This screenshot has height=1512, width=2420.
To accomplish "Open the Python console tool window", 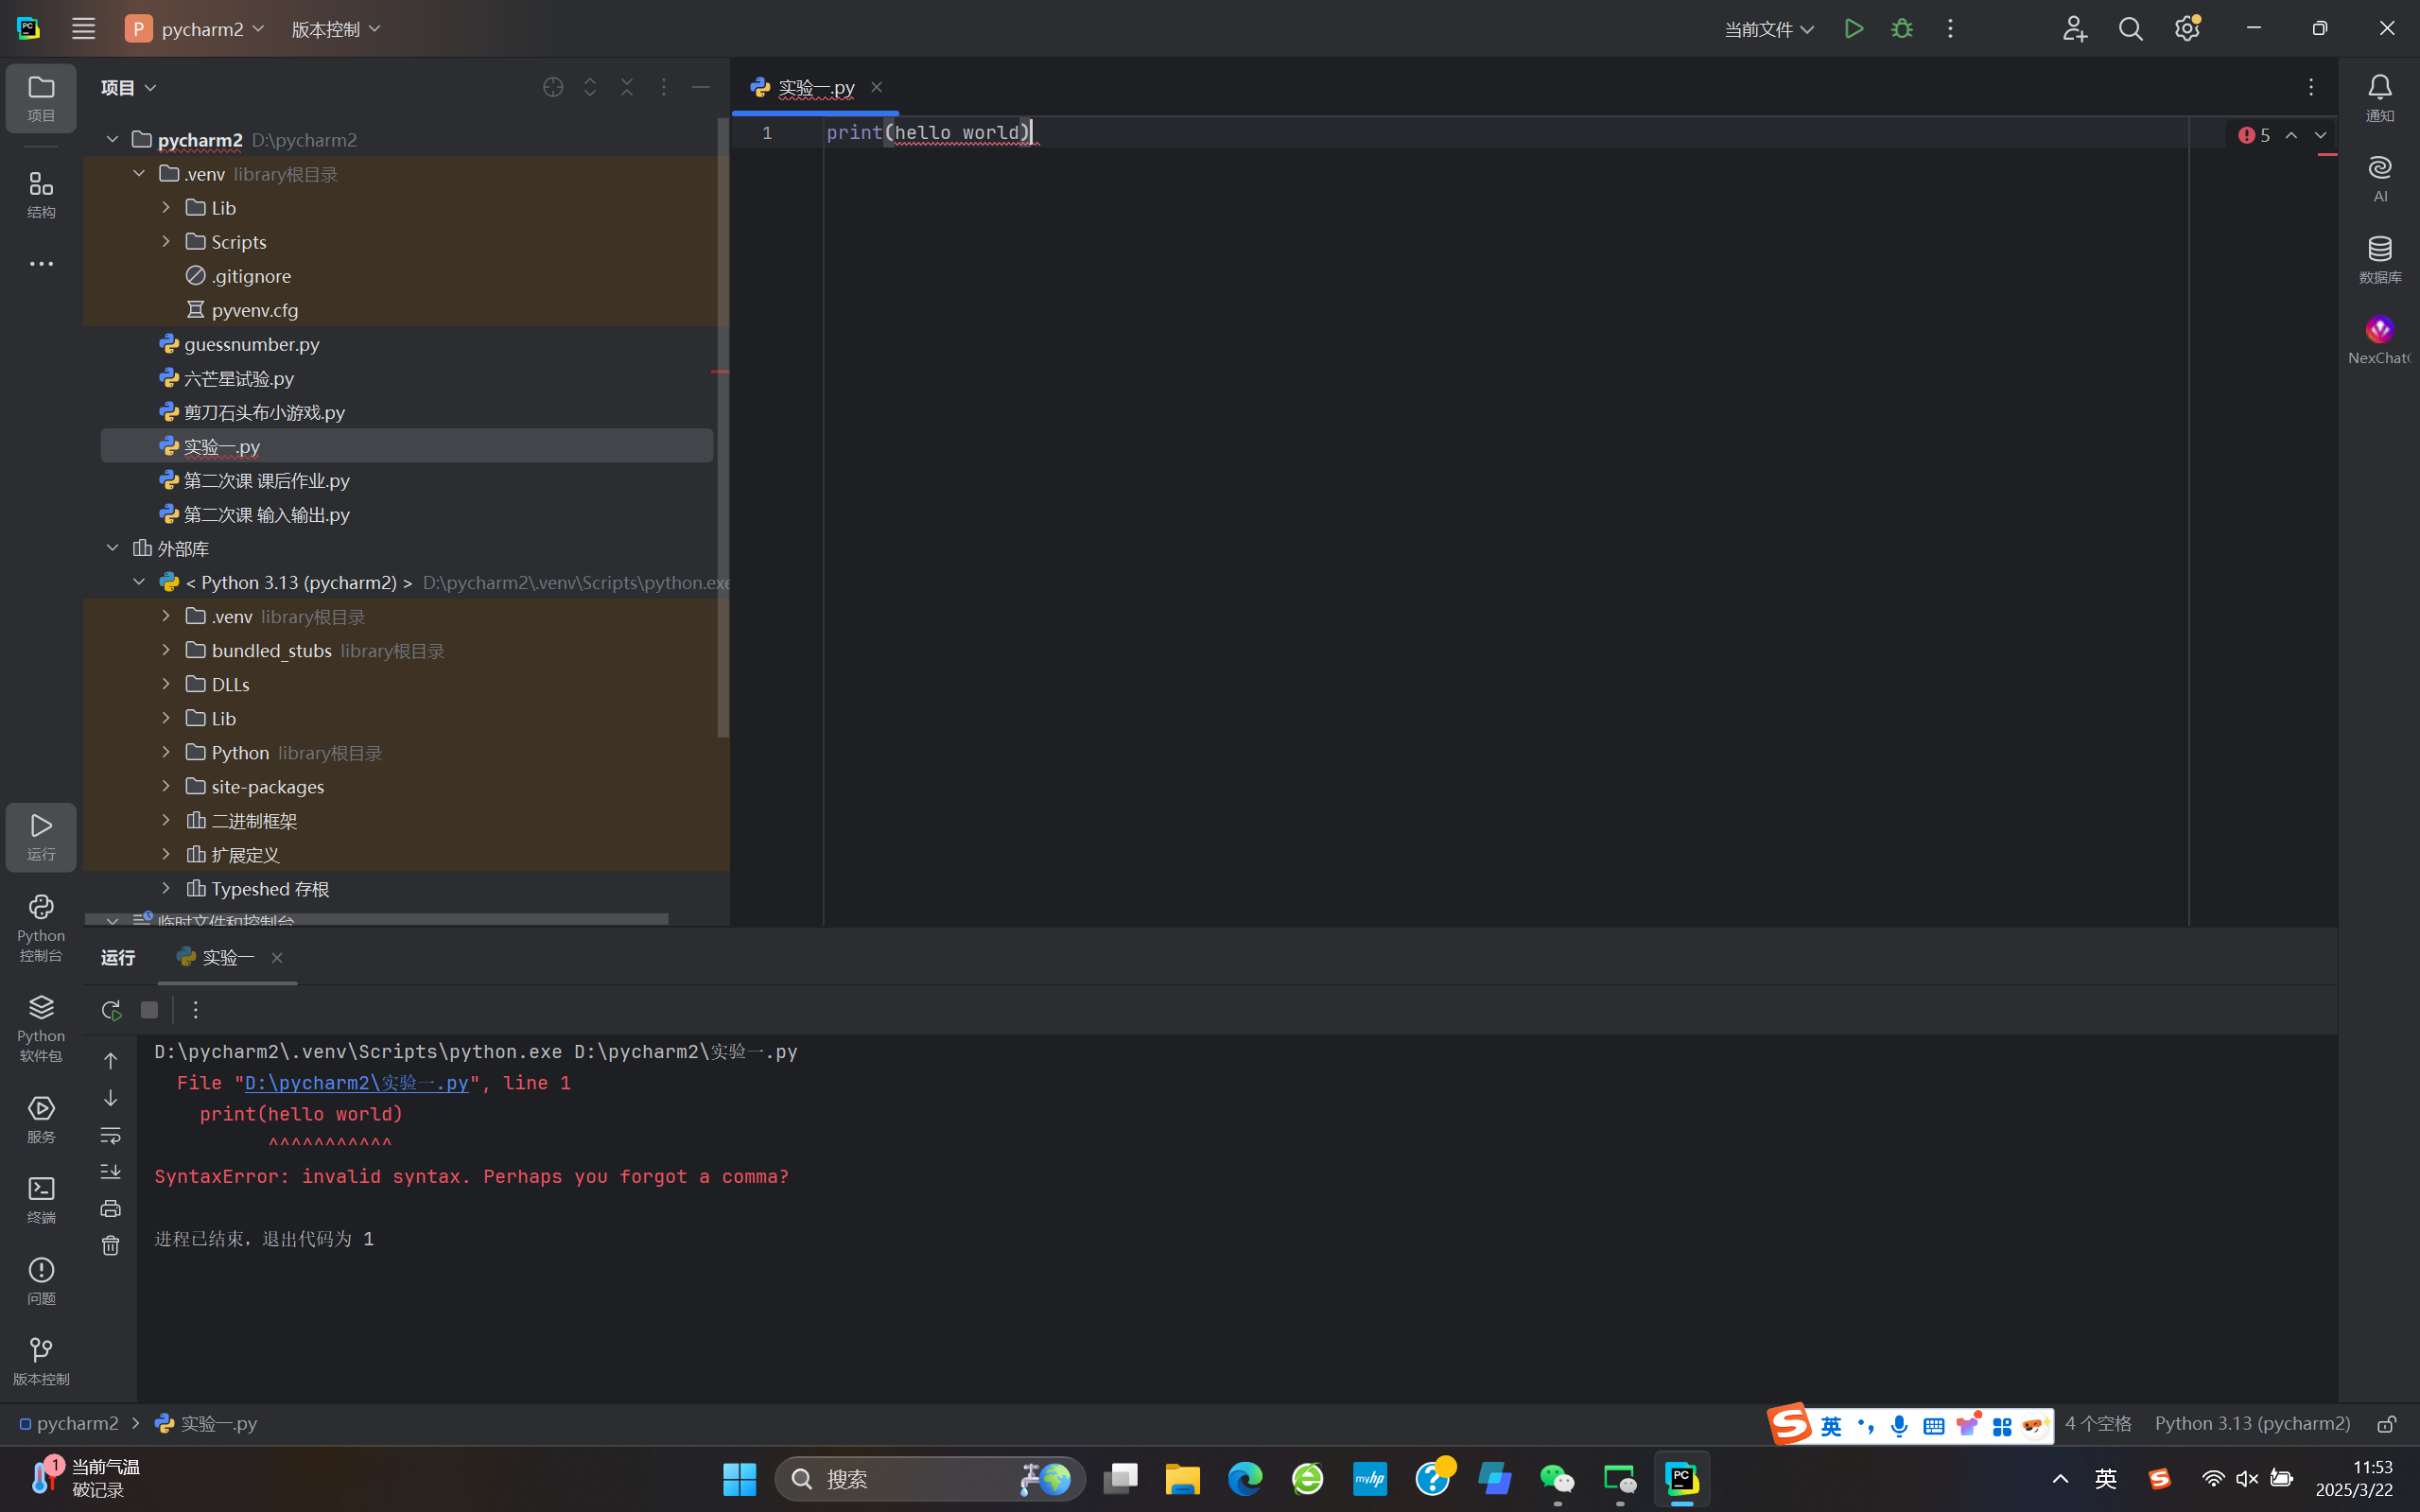I will [x=41, y=926].
